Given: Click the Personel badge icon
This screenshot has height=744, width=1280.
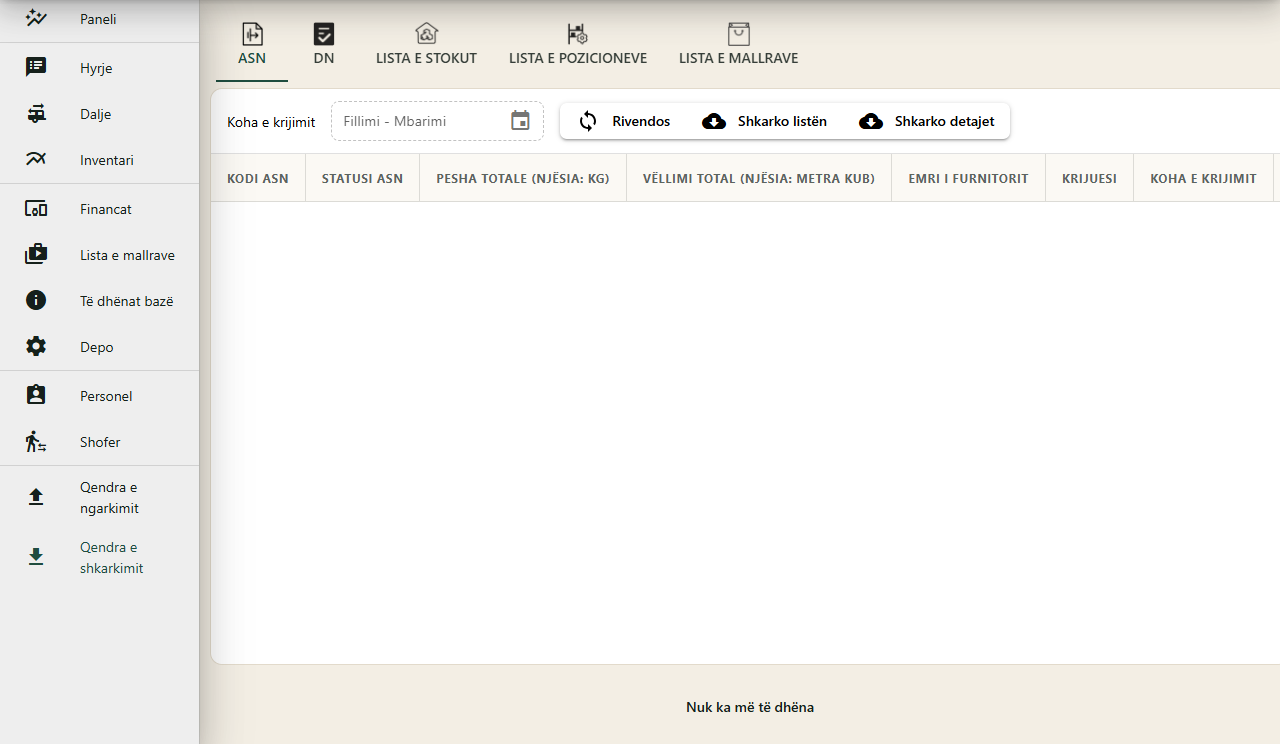Looking at the screenshot, I should click(x=36, y=396).
